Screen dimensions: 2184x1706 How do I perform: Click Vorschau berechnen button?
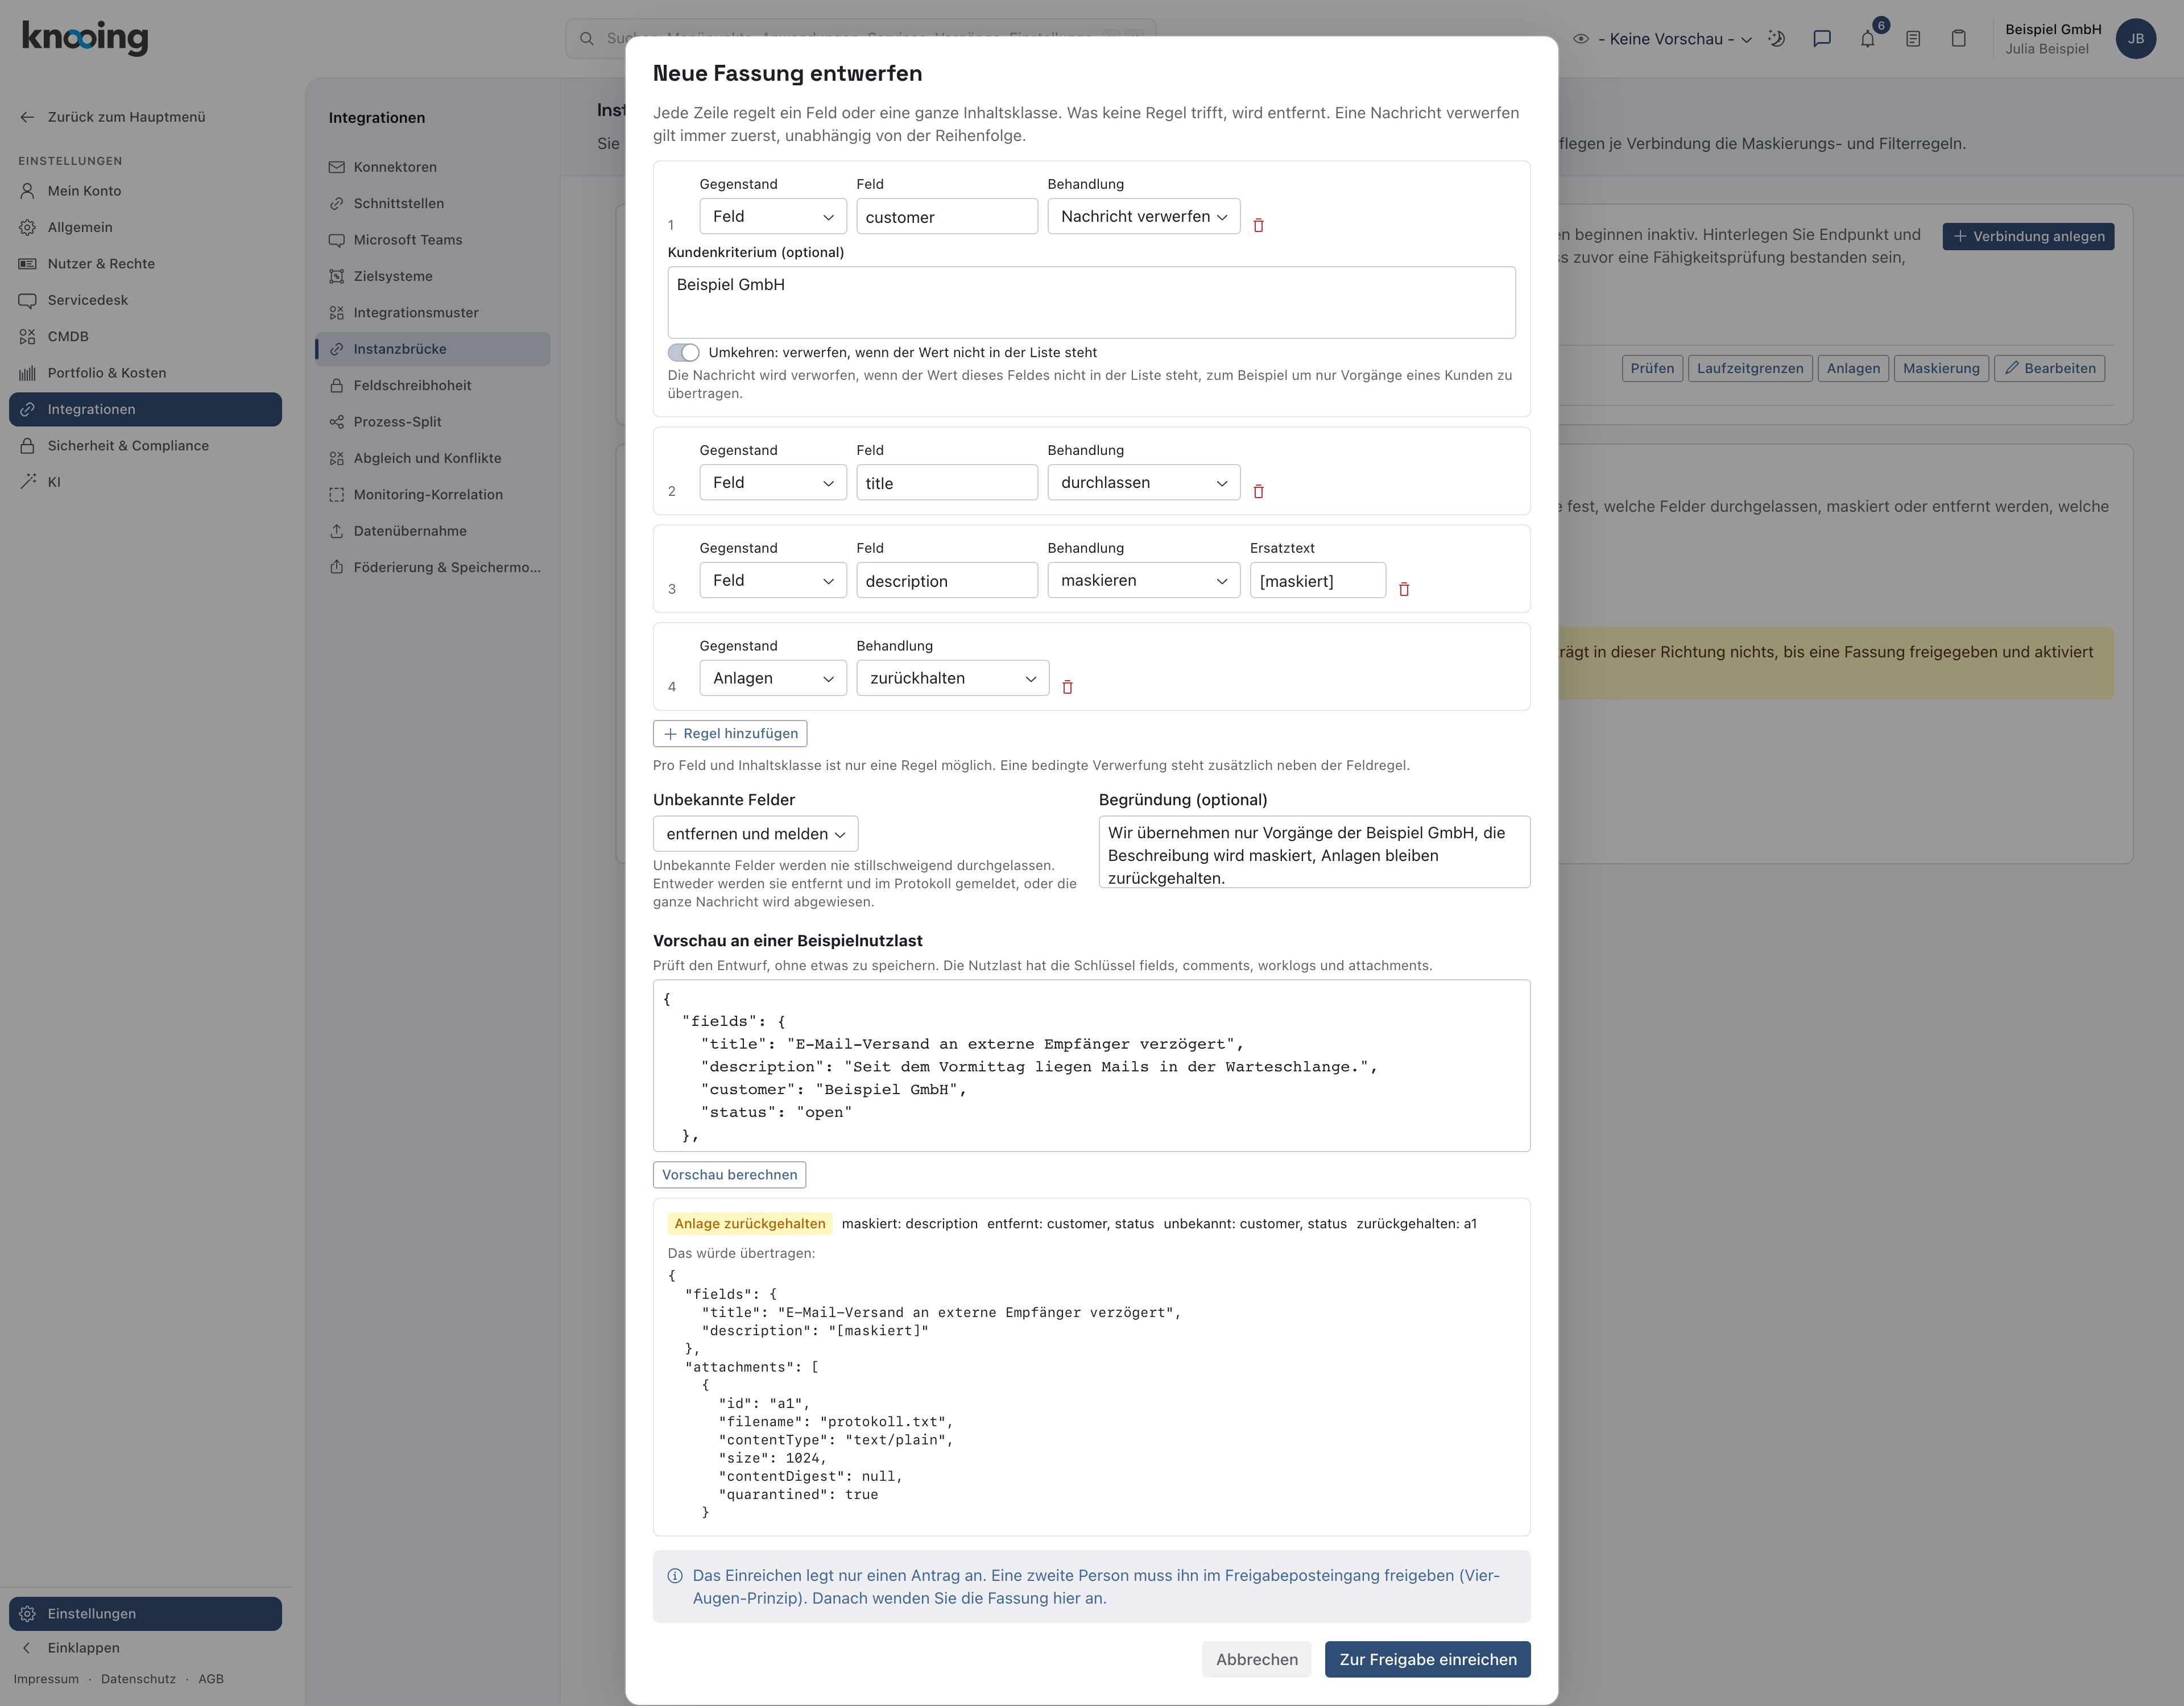pos(729,1175)
